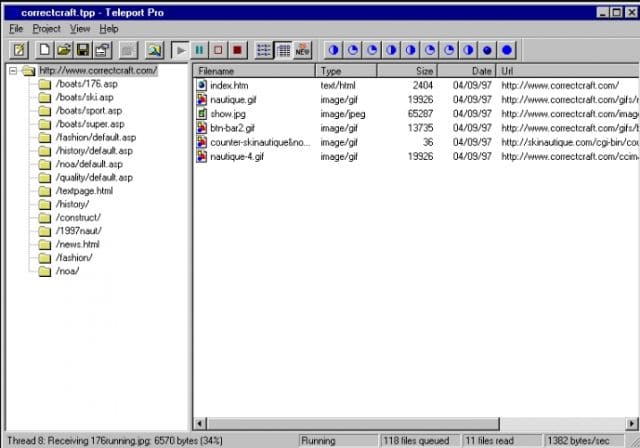Sort by the Filename column header

point(255,71)
